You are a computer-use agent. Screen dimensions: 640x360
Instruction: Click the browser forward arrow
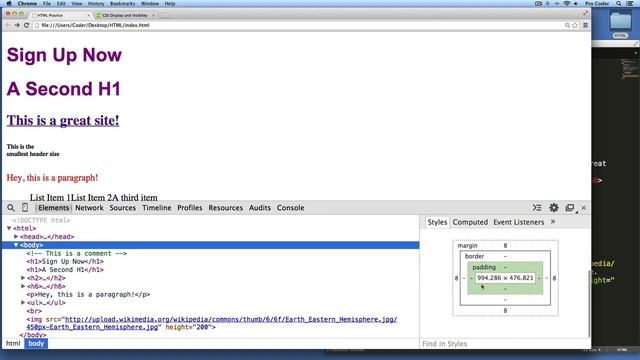pyautogui.click(x=17, y=25)
